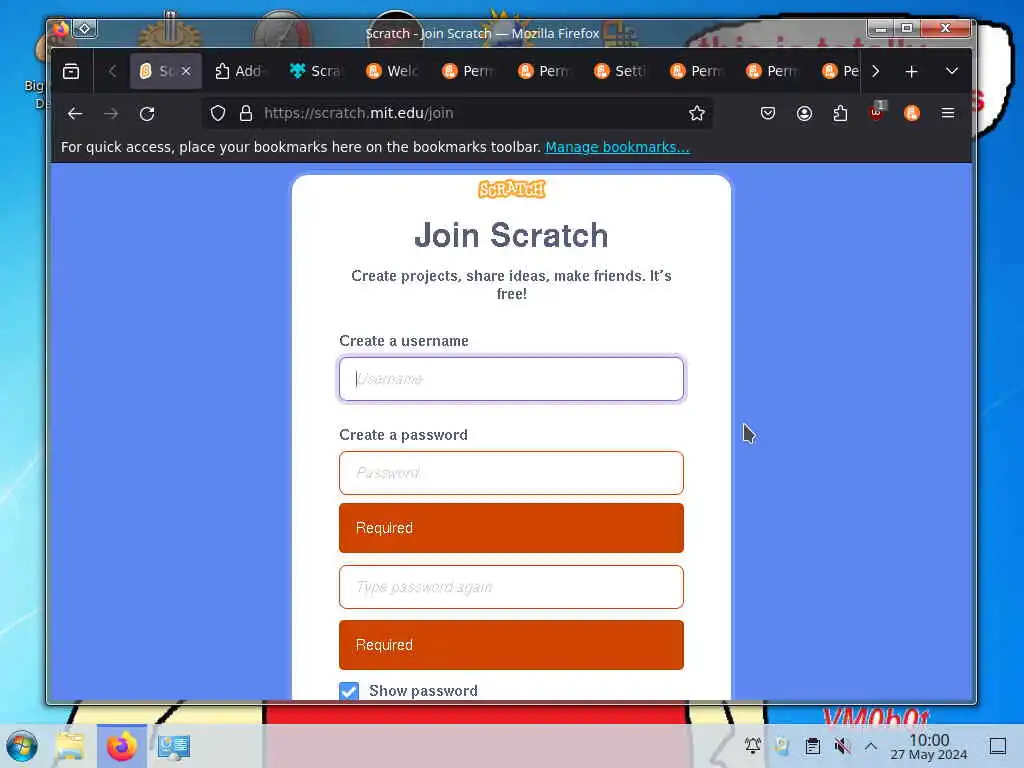Screen dimensions: 1024x768
Task: Click the show desktop tray button
Action: [998, 745]
